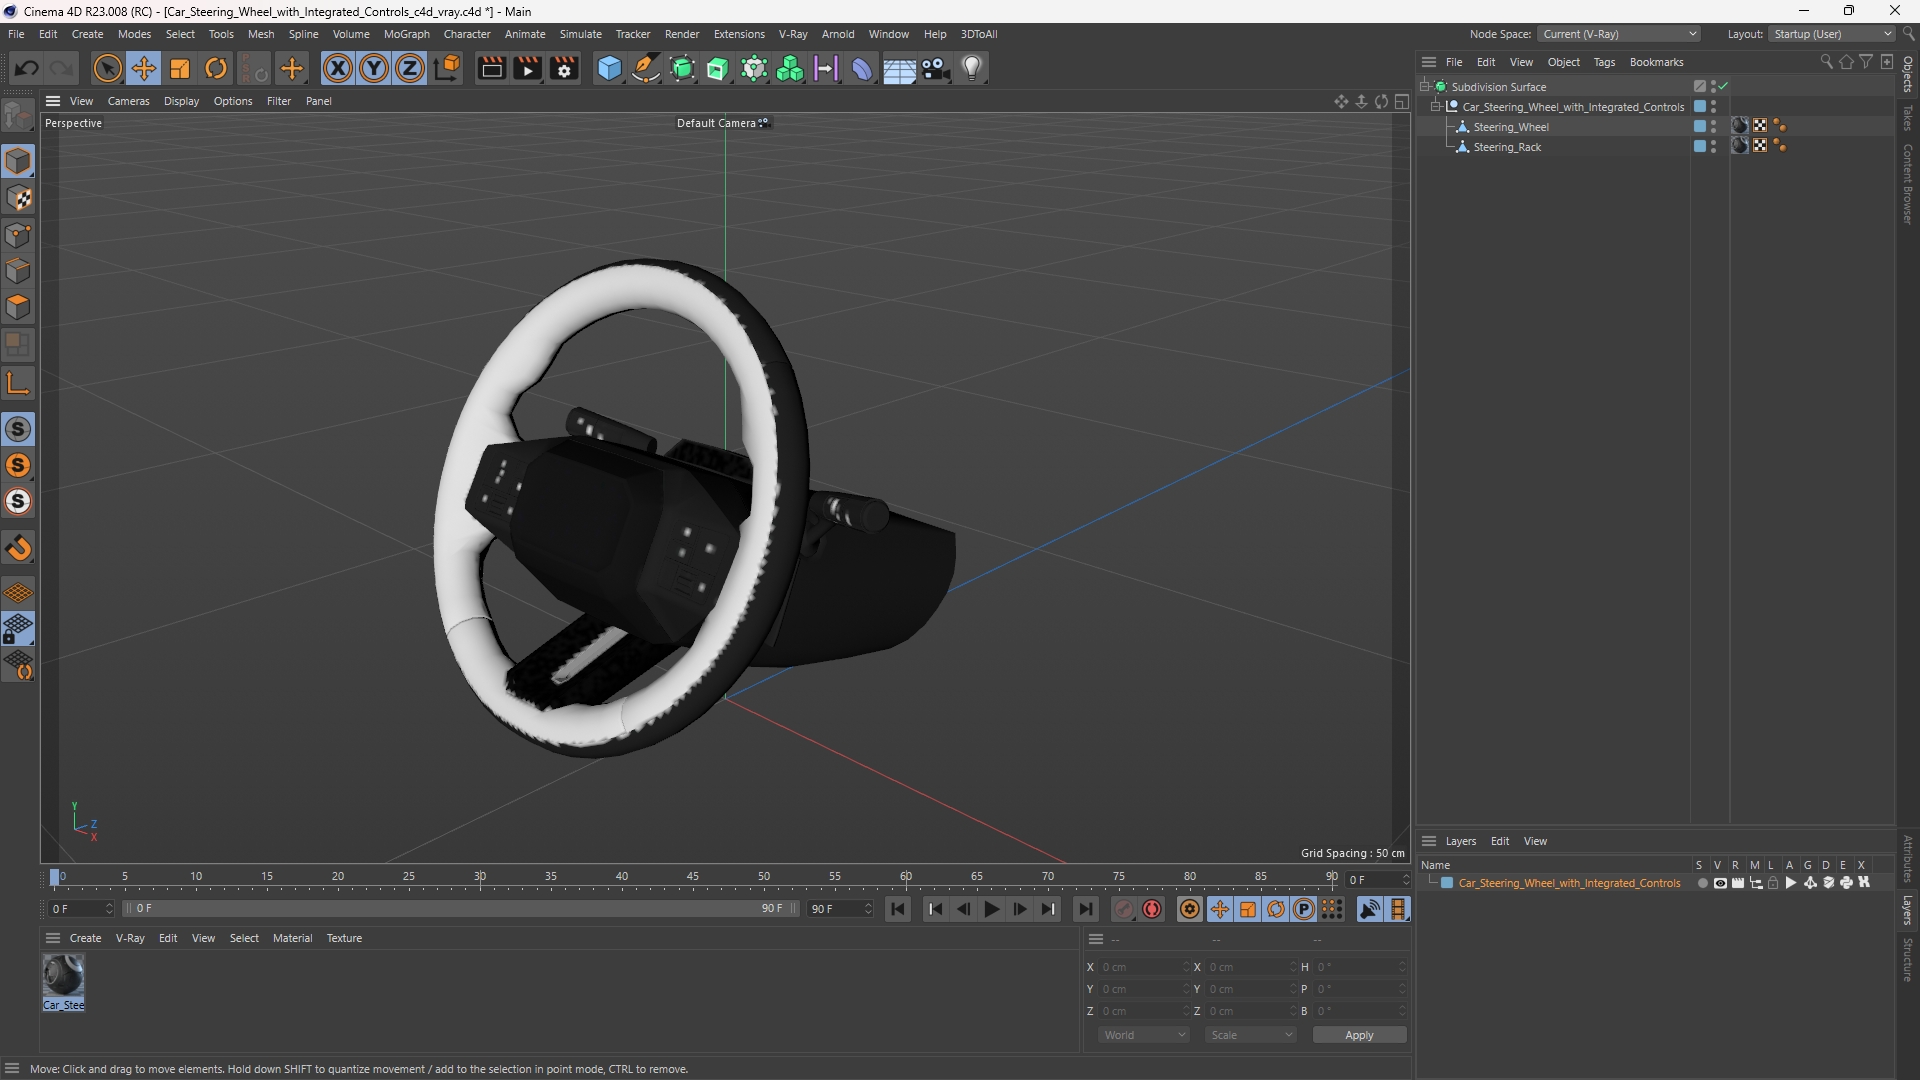
Task: Play the animation forward
Action: [x=991, y=909]
